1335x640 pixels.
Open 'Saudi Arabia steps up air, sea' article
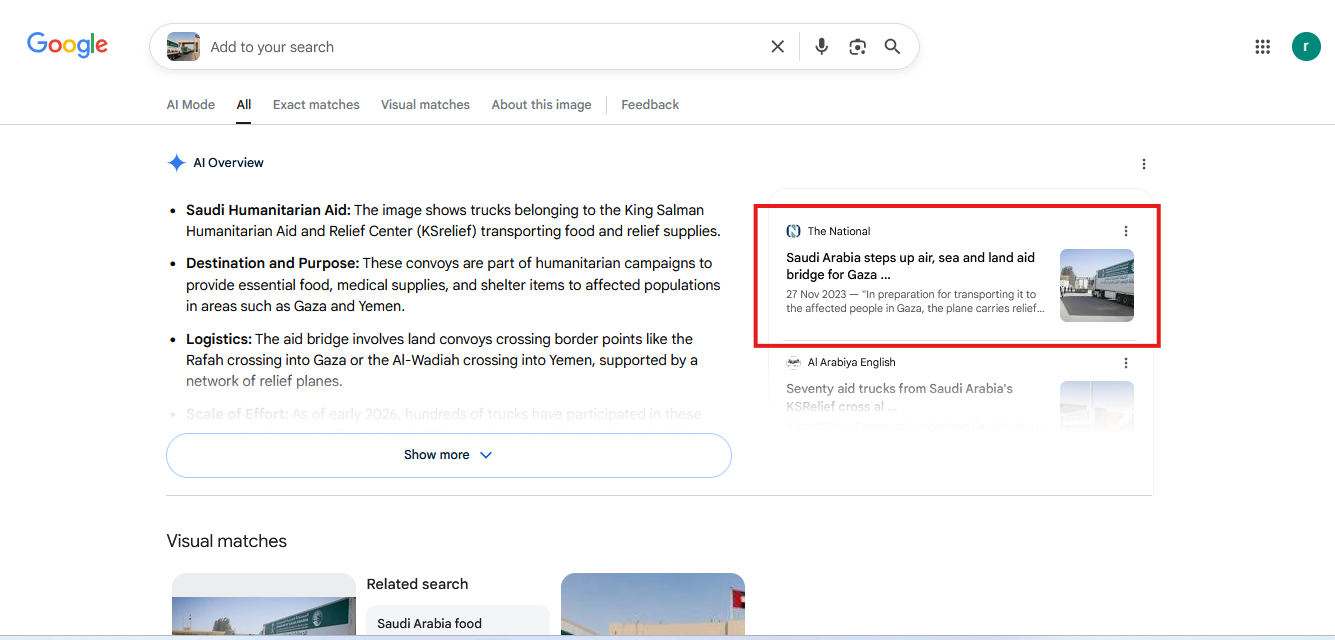910,266
